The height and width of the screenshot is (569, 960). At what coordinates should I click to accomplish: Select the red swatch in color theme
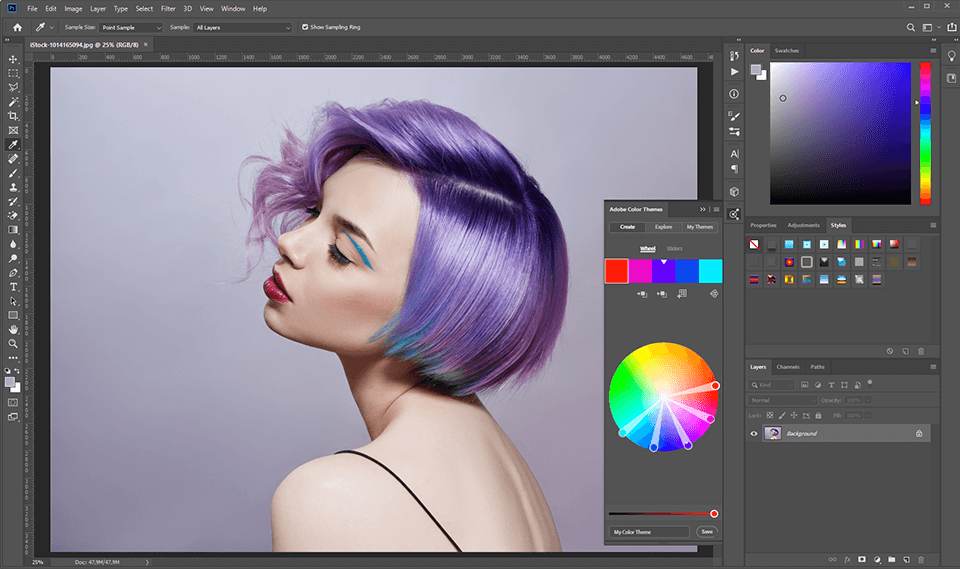pos(616,270)
